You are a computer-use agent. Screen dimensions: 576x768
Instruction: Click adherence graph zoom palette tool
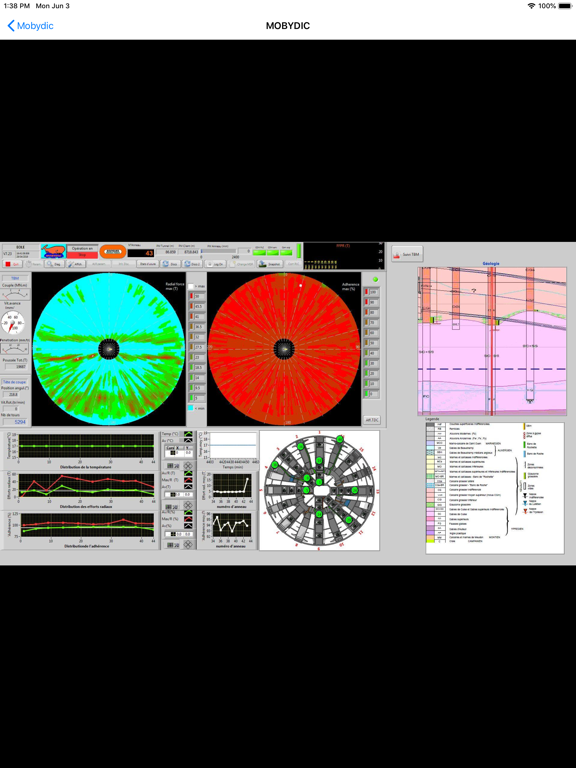pyautogui.click(x=173, y=545)
